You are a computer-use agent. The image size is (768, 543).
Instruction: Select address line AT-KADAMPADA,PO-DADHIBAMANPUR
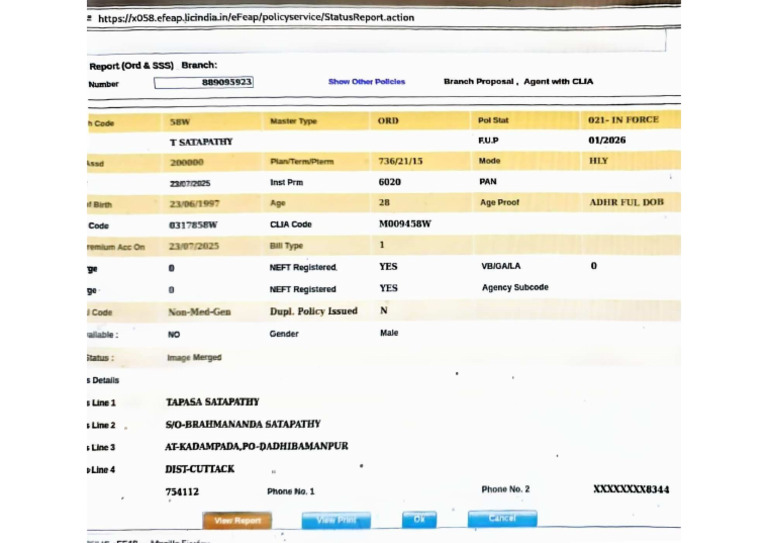click(257, 446)
